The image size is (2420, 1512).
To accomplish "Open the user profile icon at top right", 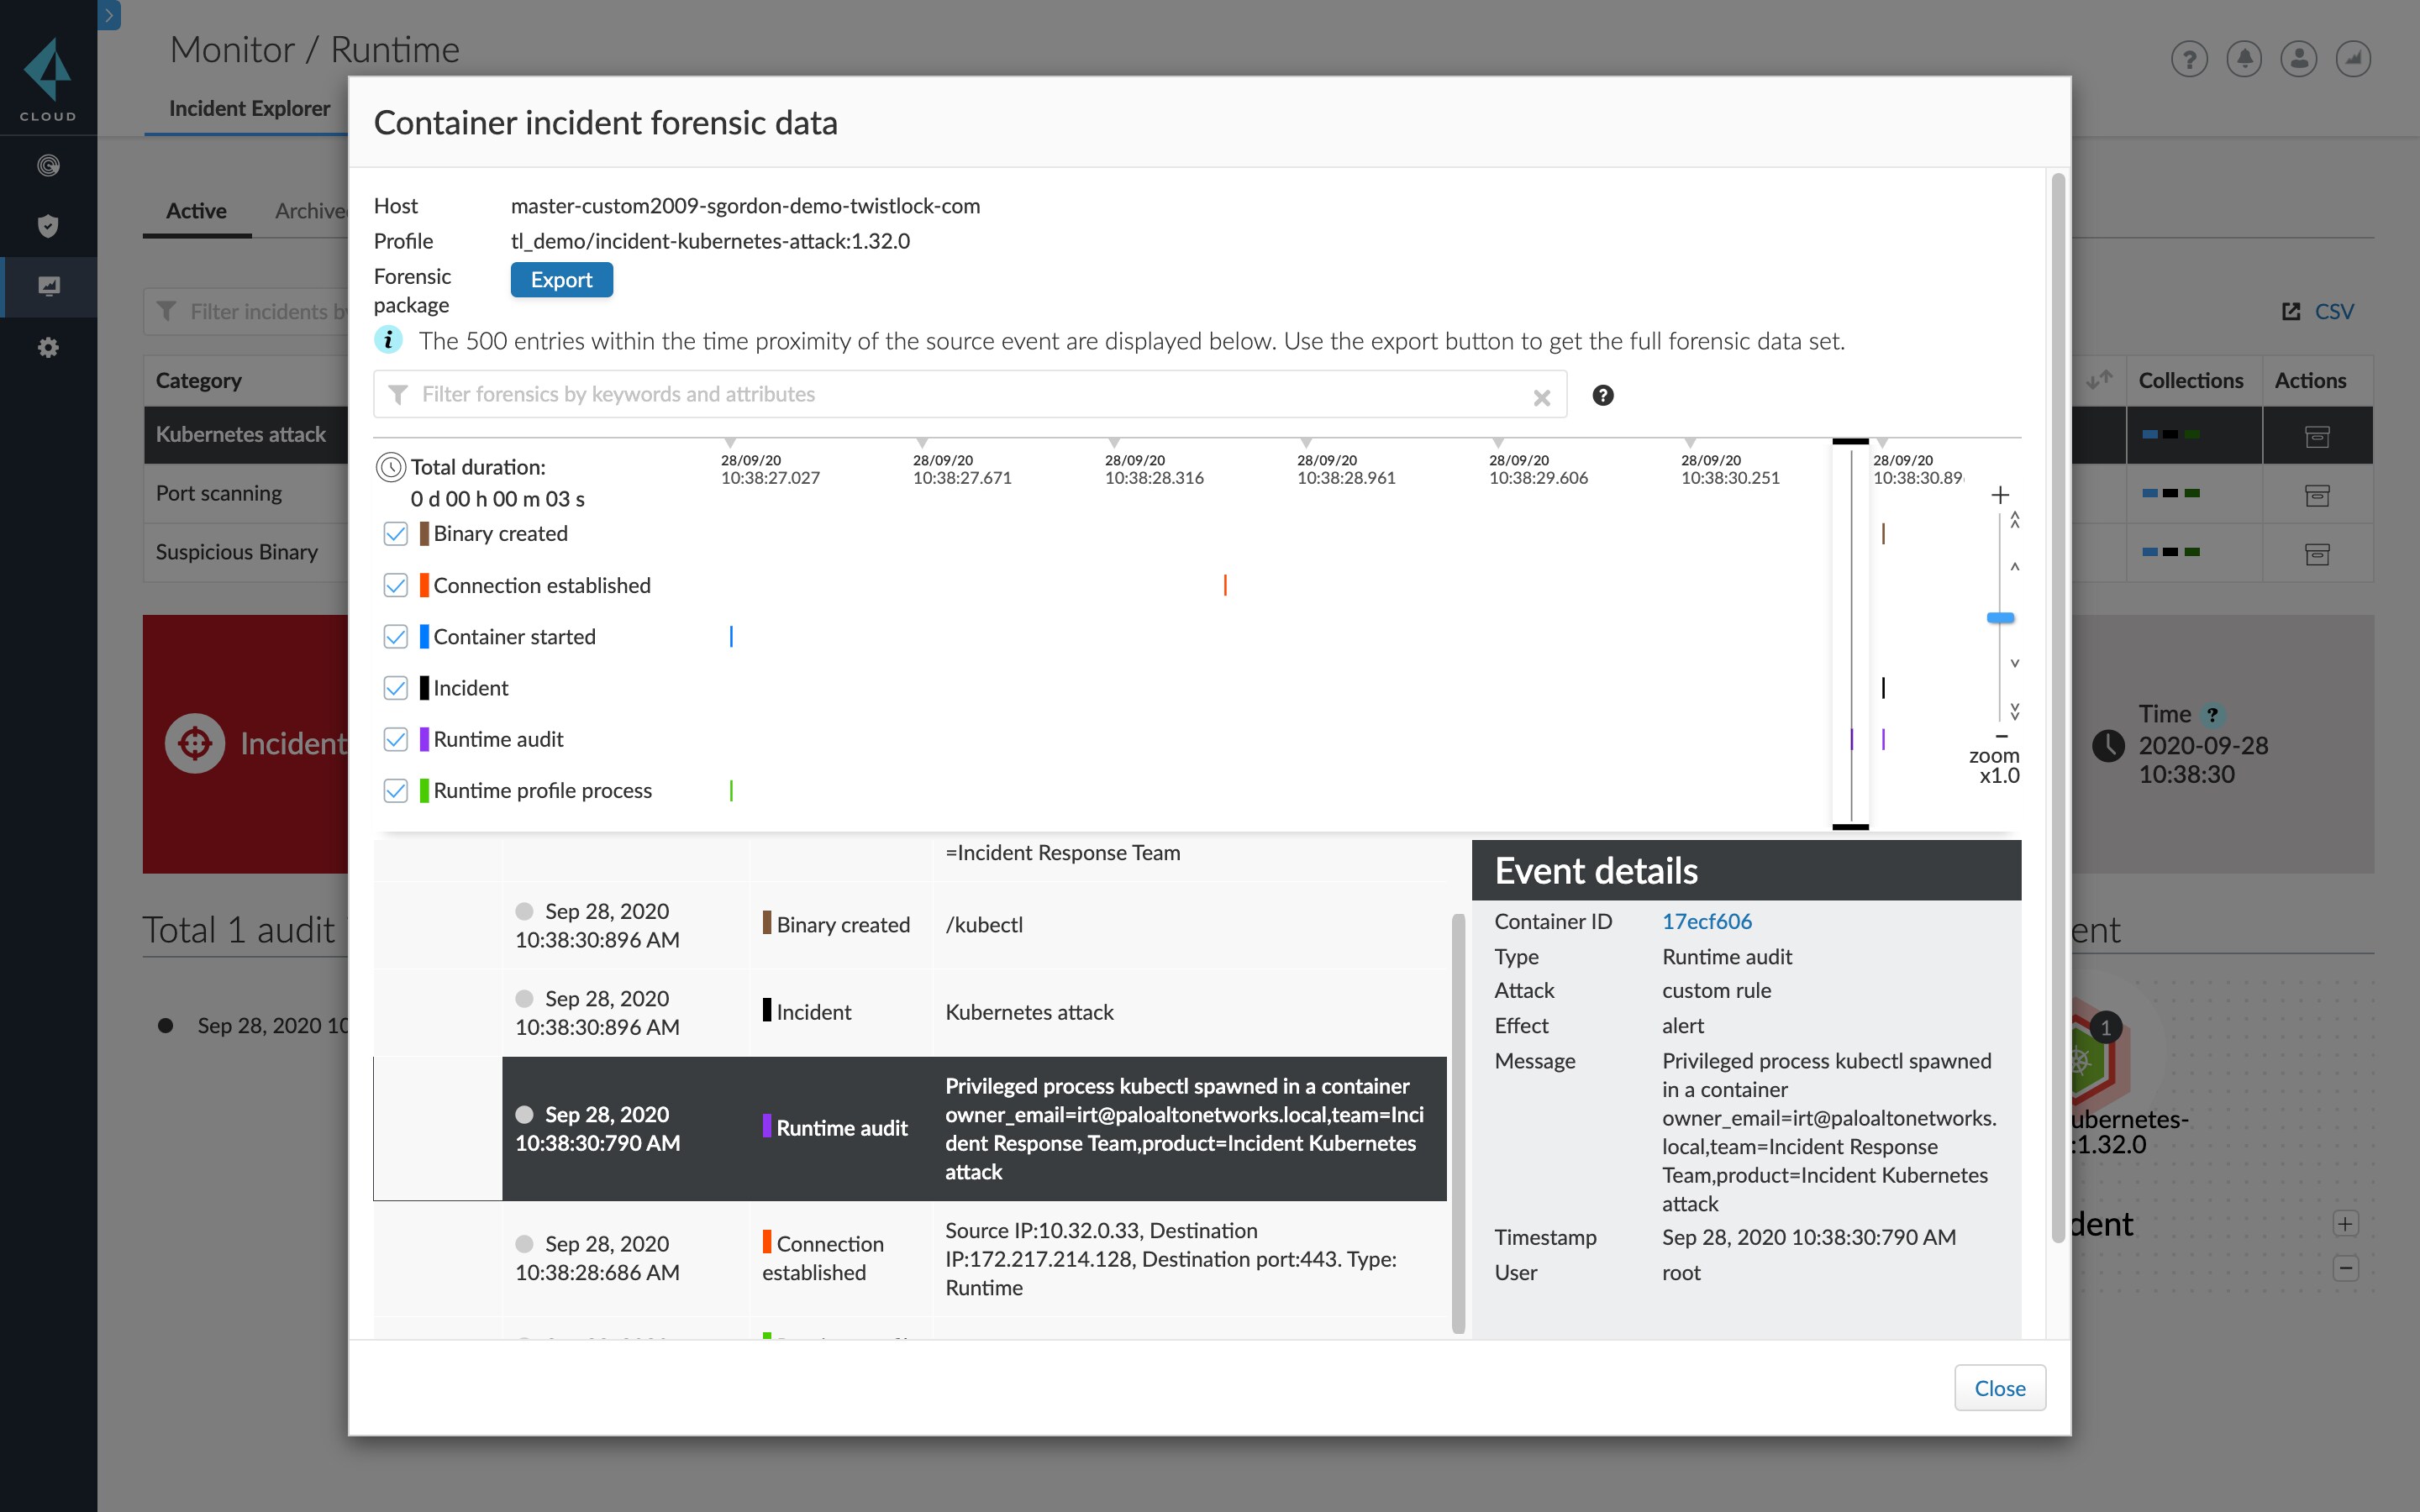I will (x=2298, y=59).
